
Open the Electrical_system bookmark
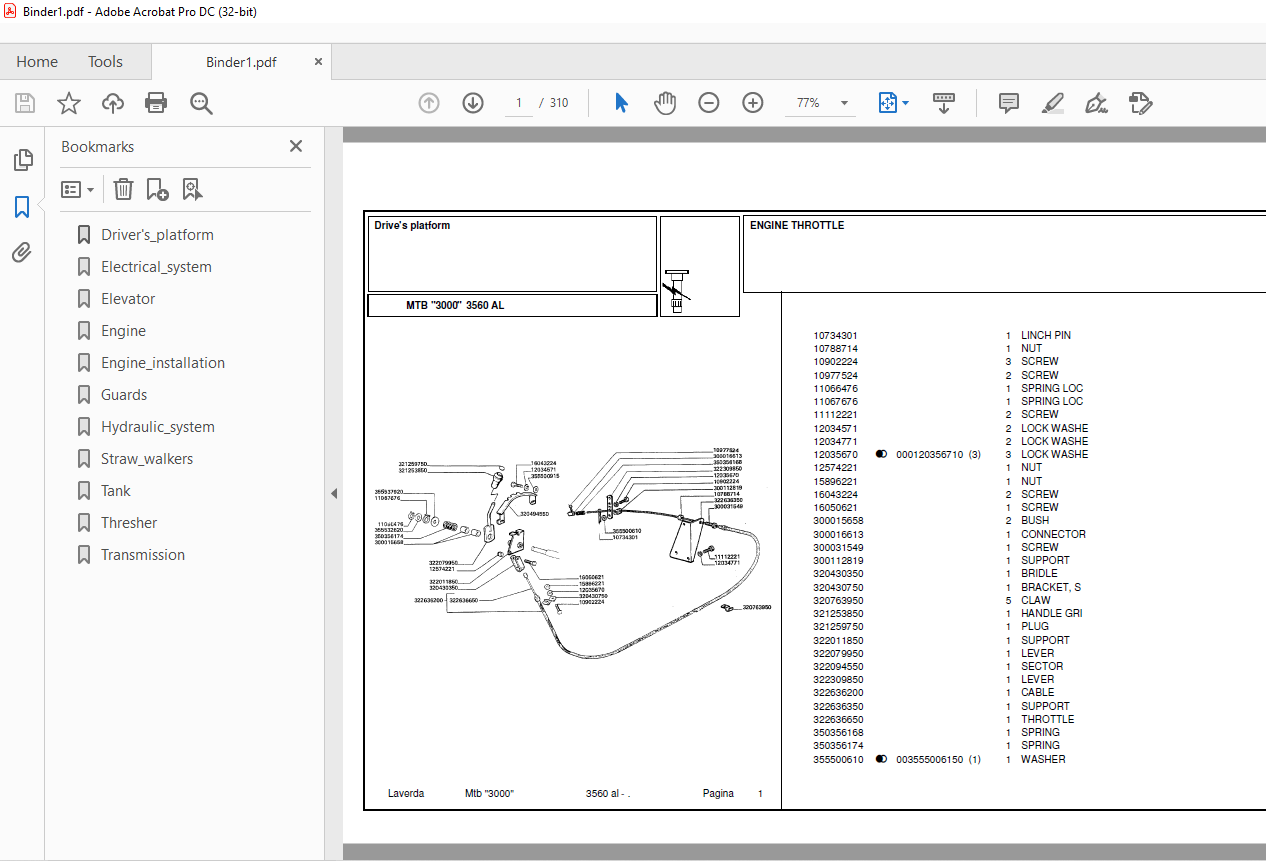156,267
